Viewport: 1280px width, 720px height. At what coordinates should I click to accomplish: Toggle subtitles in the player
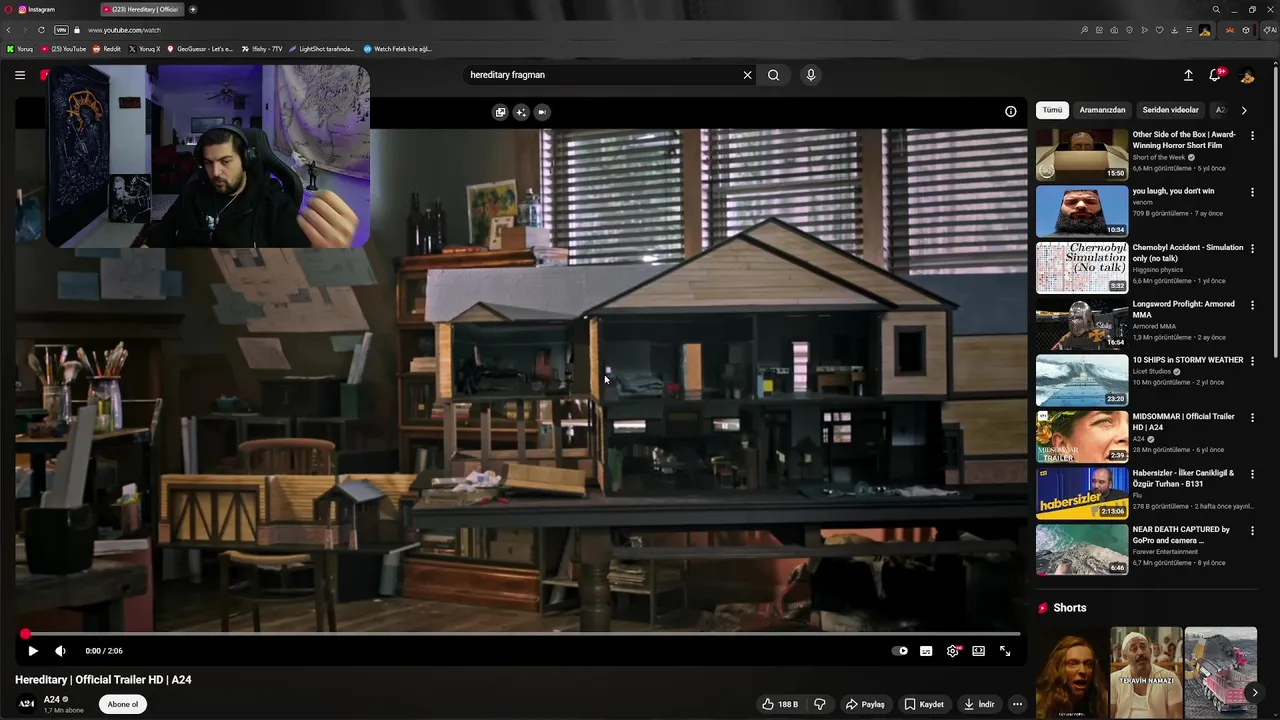coord(926,651)
